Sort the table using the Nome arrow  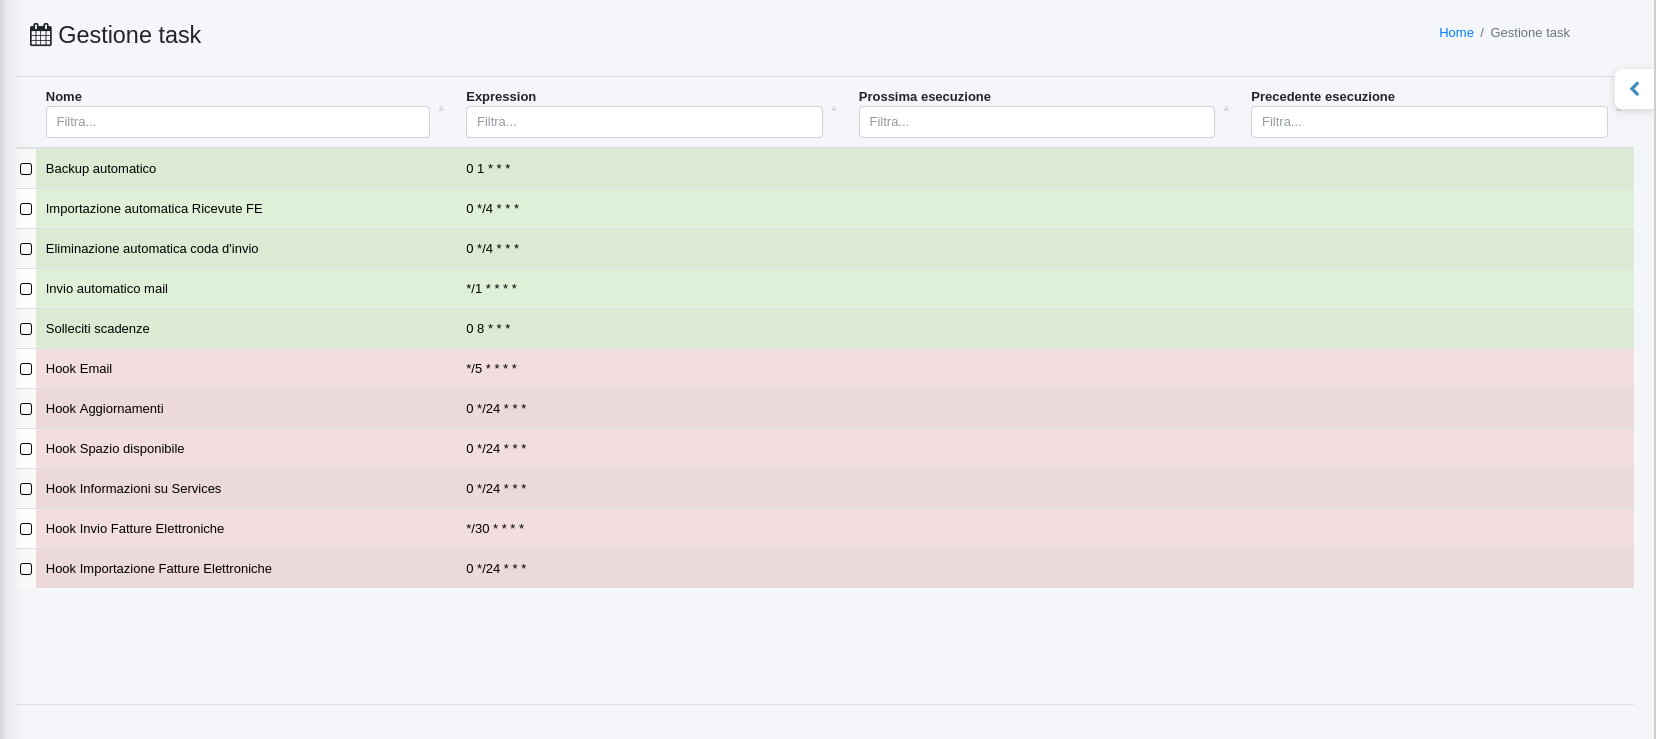[441, 109]
